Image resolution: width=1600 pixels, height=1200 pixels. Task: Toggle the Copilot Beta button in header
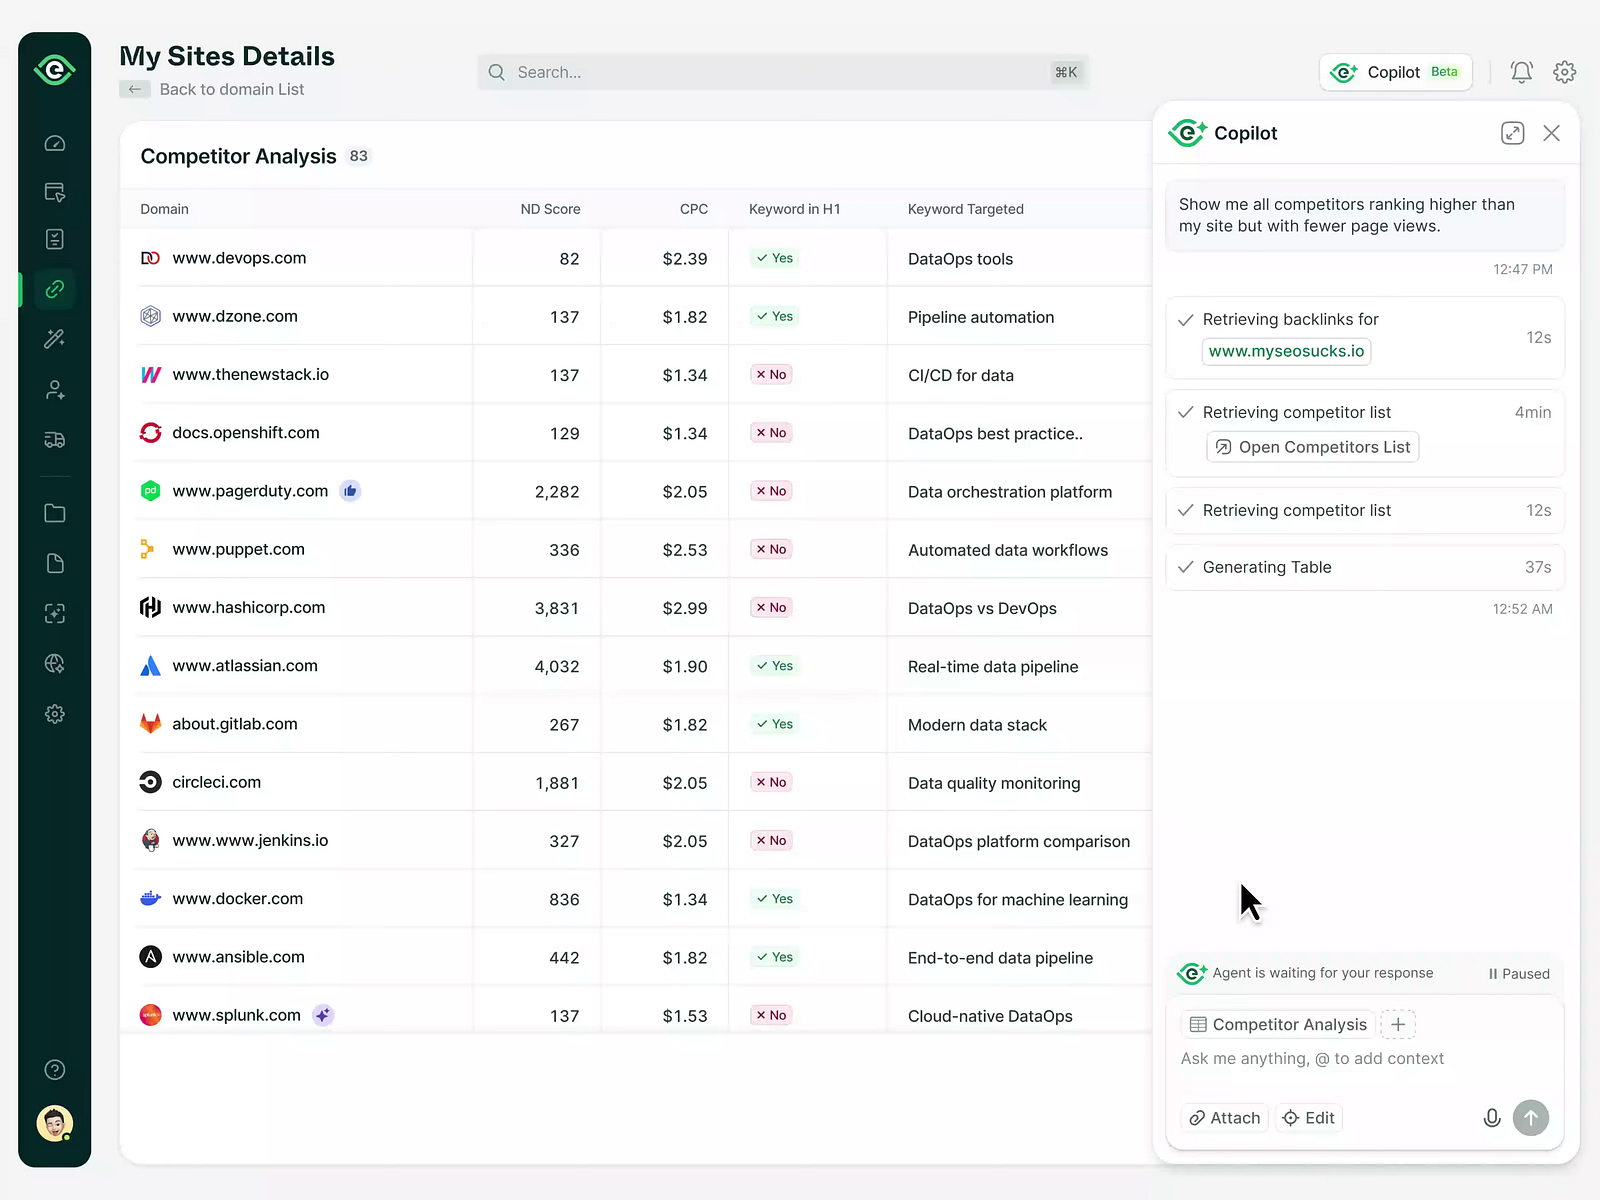(x=1396, y=72)
